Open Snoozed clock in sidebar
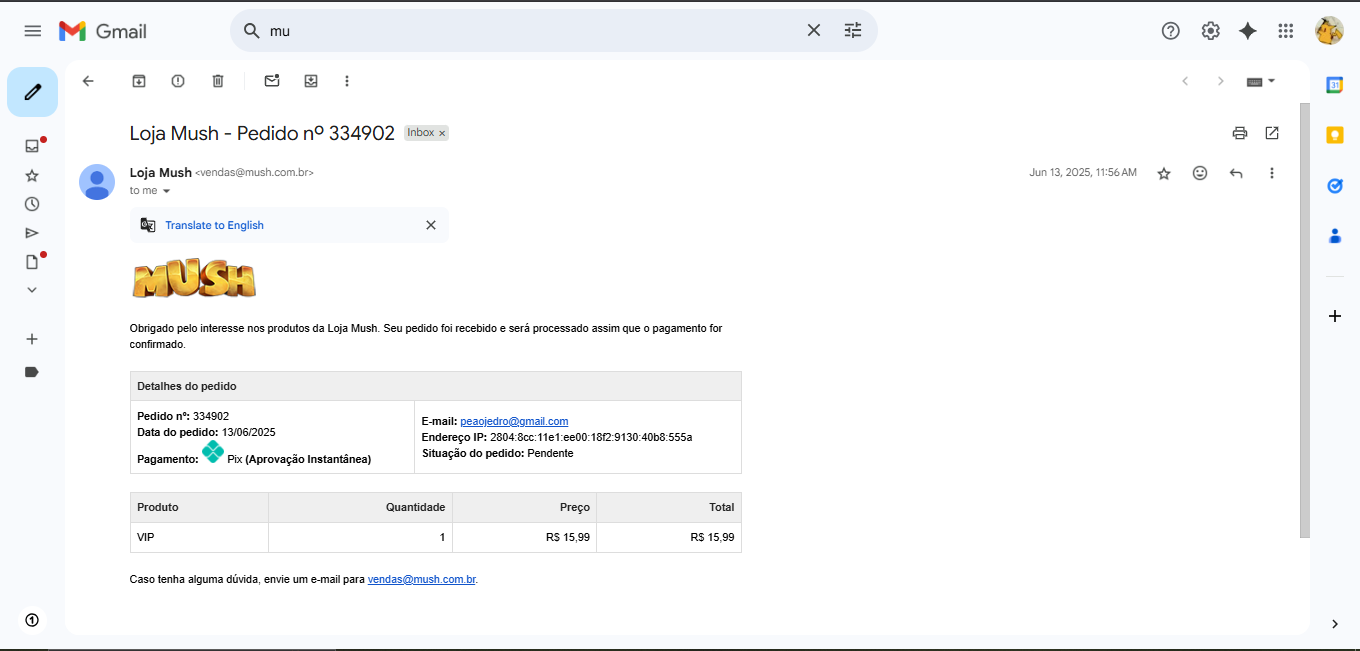 point(32,204)
